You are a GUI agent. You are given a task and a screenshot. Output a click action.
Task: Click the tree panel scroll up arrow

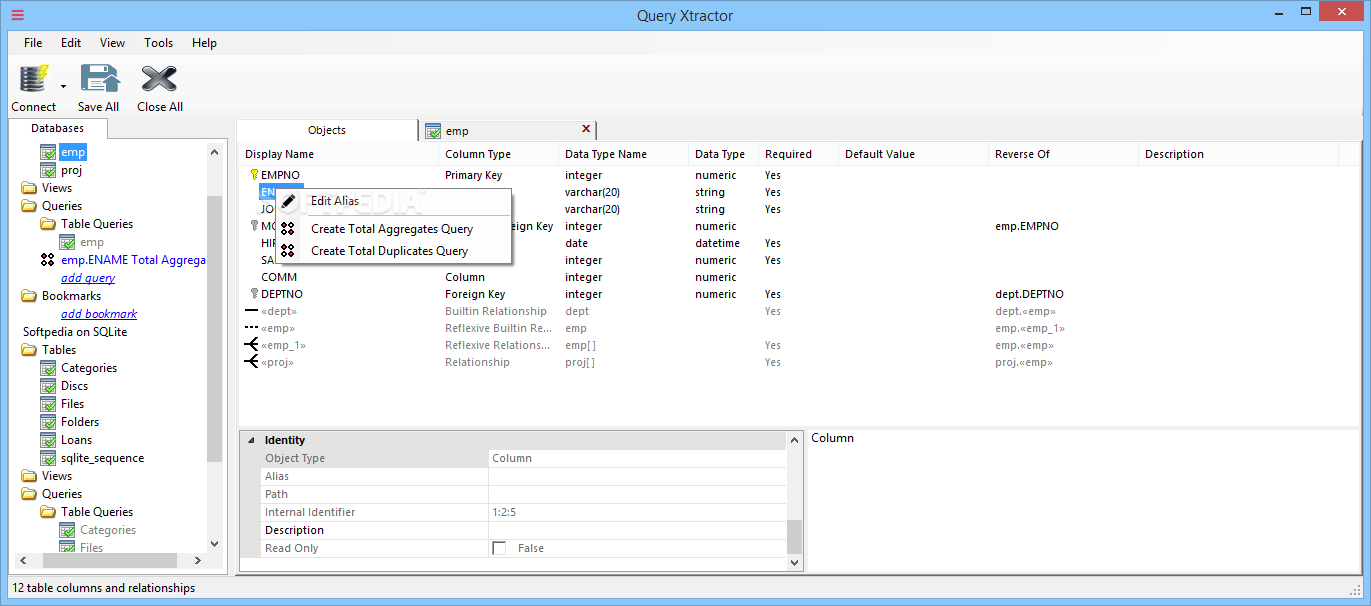[x=215, y=152]
